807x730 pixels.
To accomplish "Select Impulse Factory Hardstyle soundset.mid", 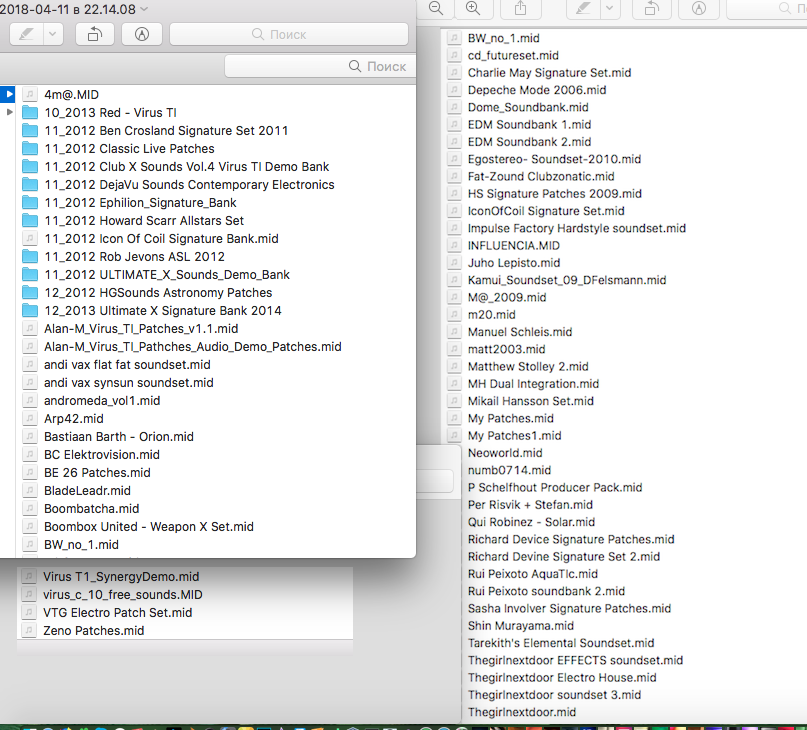I will coord(576,228).
